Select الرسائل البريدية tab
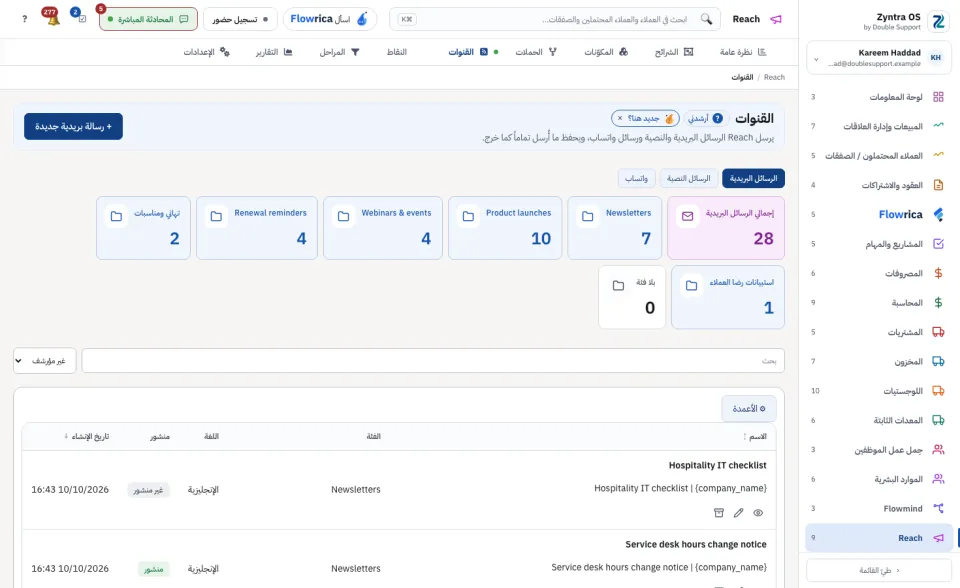Screen dimensions: 960x588 [x=753, y=178]
